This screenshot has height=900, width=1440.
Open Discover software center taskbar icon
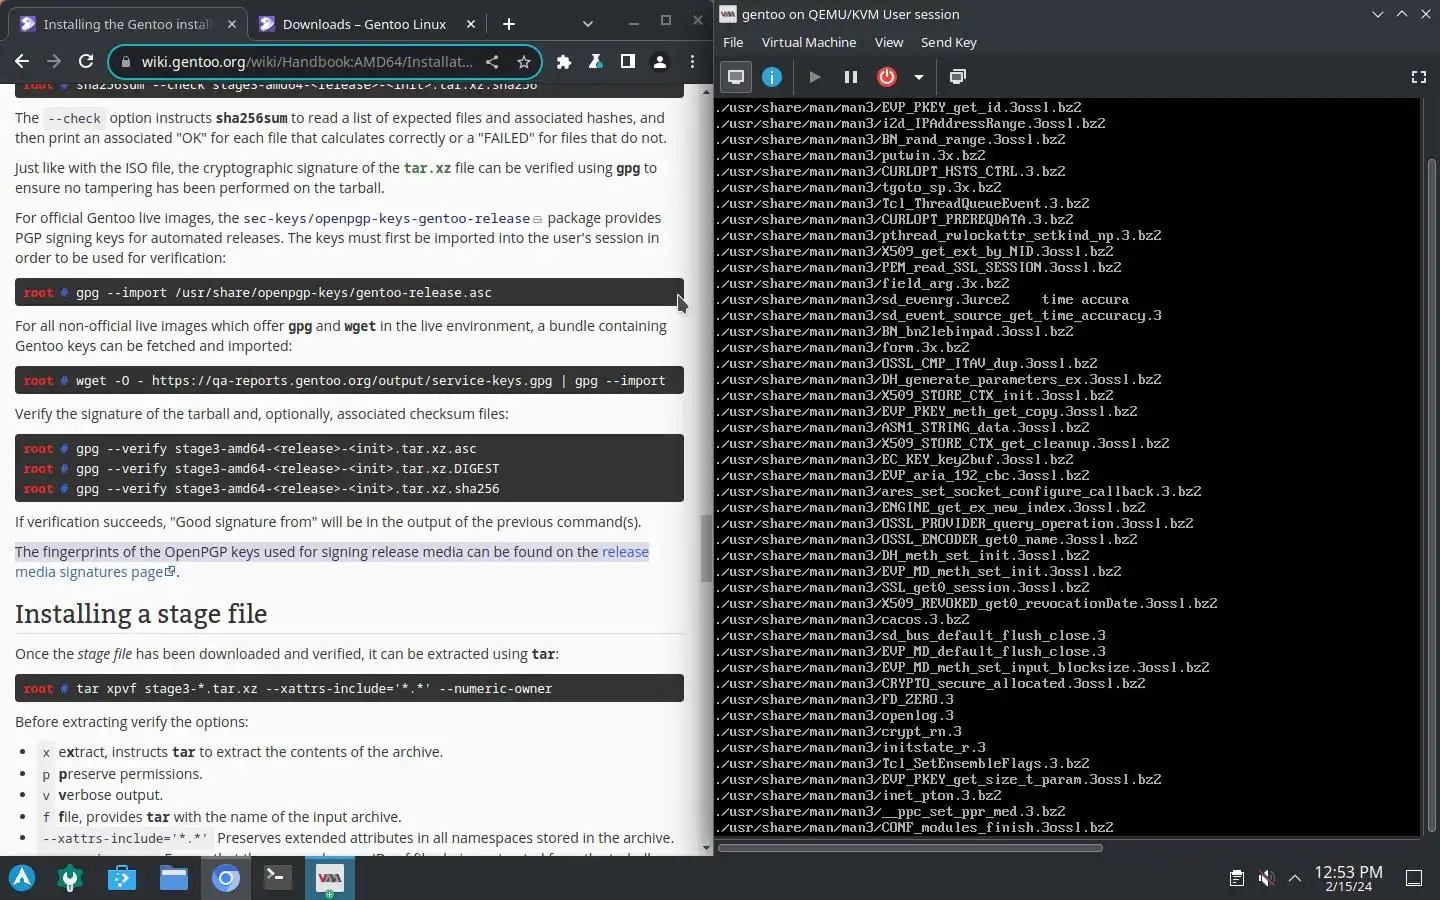122,878
